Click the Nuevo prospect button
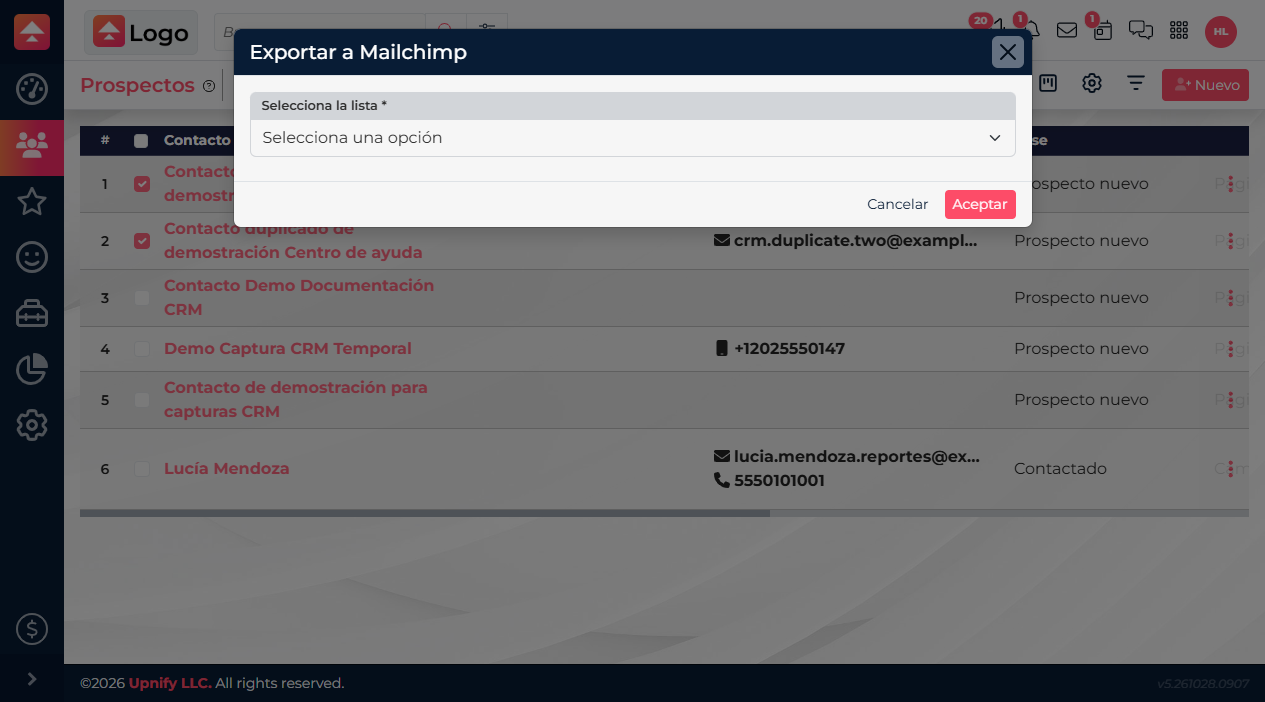1265x702 pixels. pyautogui.click(x=1205, y=85)
